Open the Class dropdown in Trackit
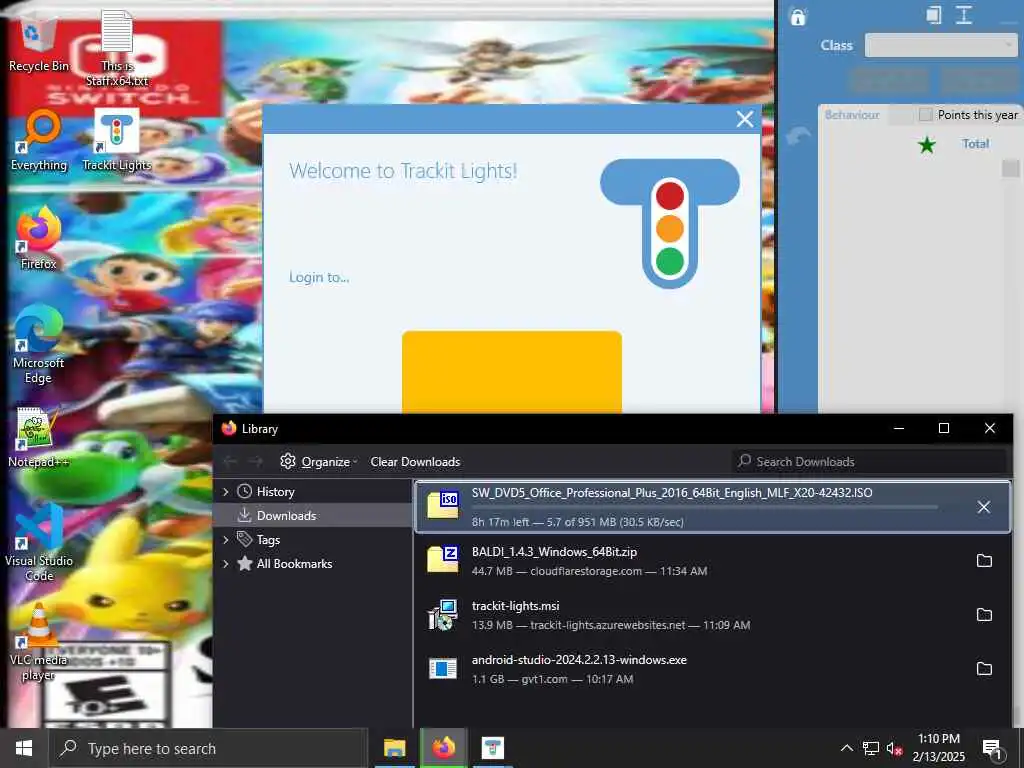The image size is (1024, 768). (x=941, y=45)
